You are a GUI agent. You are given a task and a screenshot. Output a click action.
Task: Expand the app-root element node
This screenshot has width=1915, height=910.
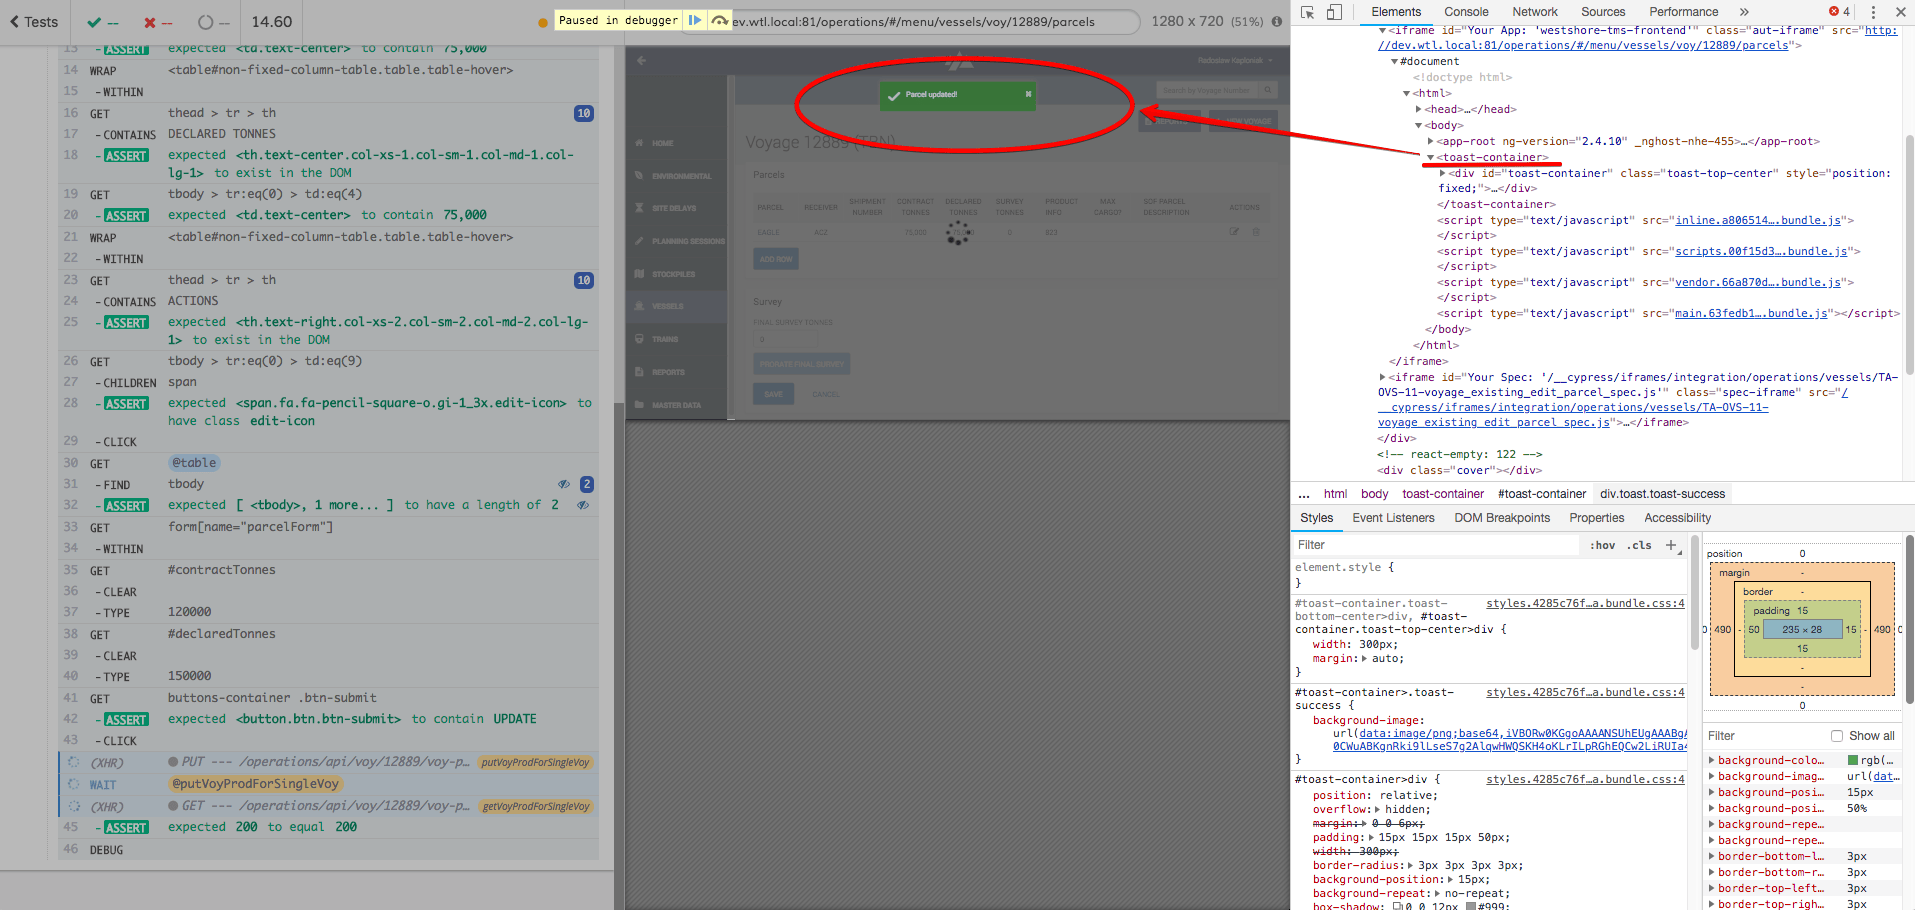(1431, 141)
